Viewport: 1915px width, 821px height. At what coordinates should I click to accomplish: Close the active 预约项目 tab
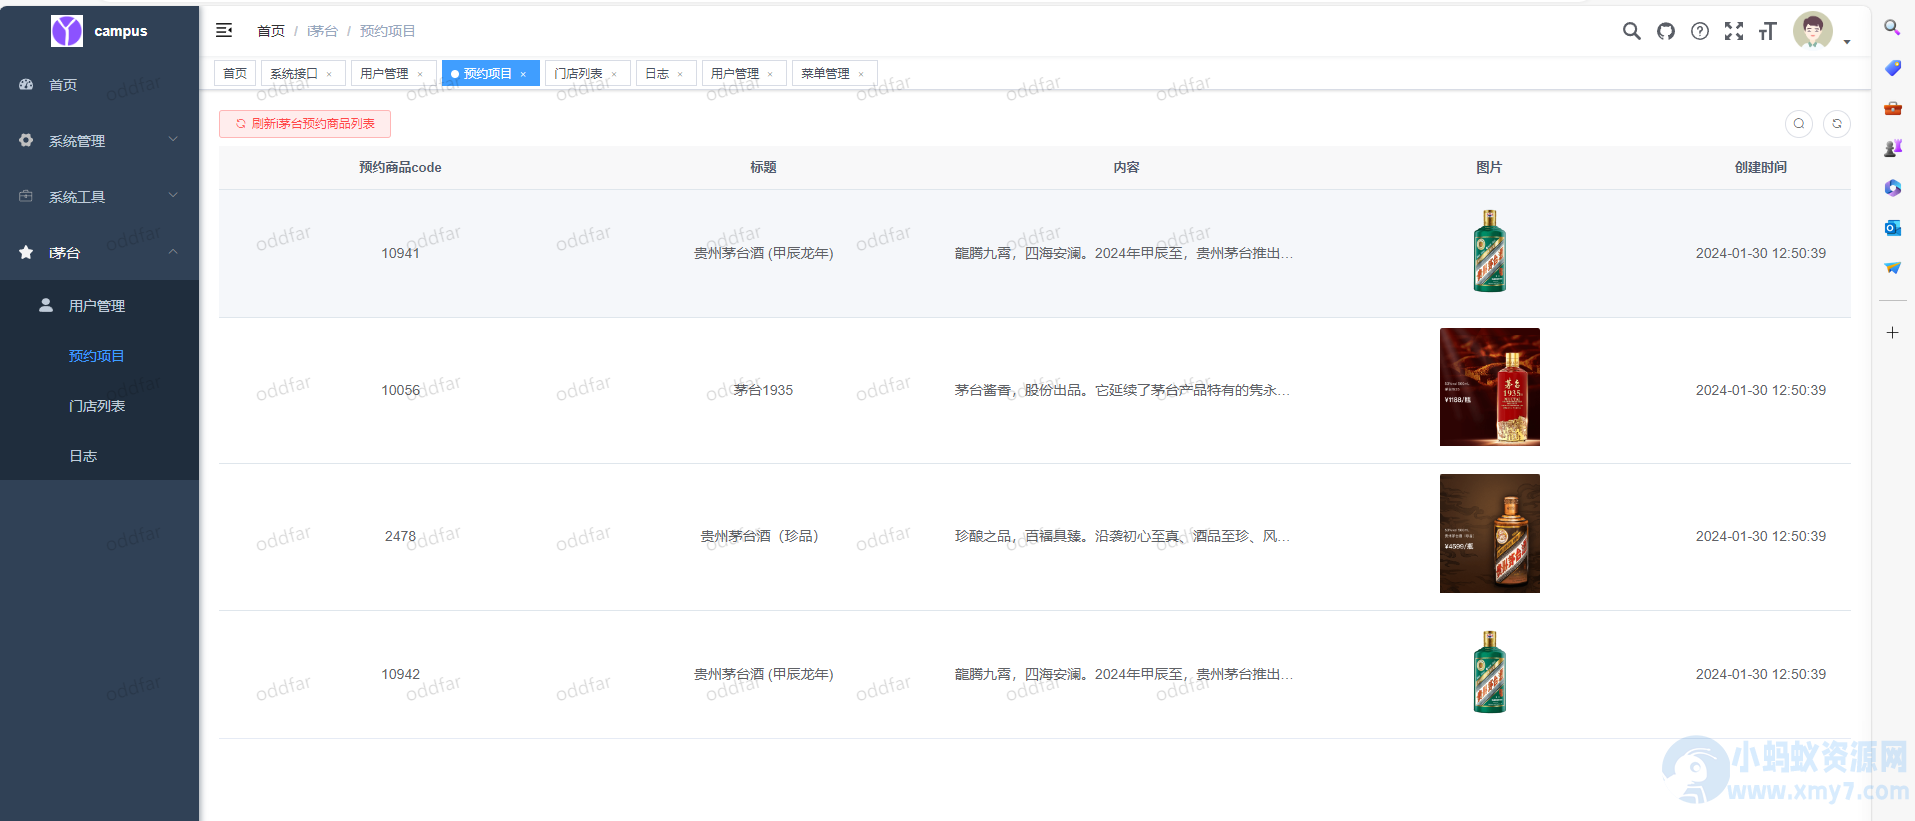(523, 74)
